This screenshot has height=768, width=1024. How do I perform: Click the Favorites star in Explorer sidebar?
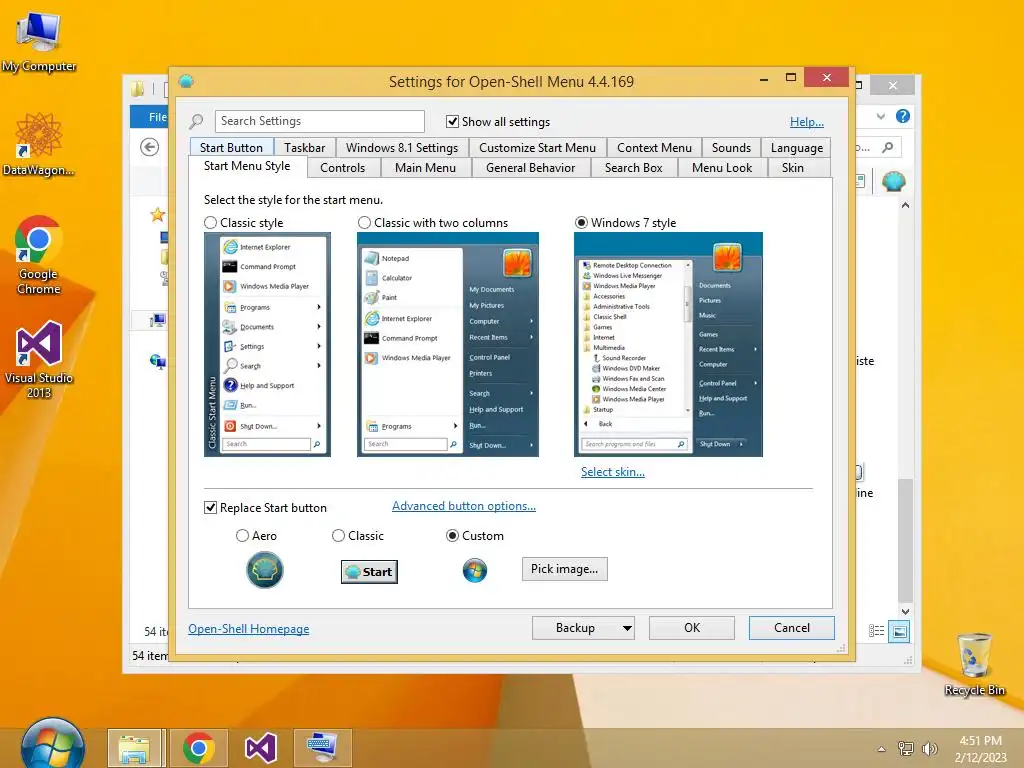coord(157,214)
